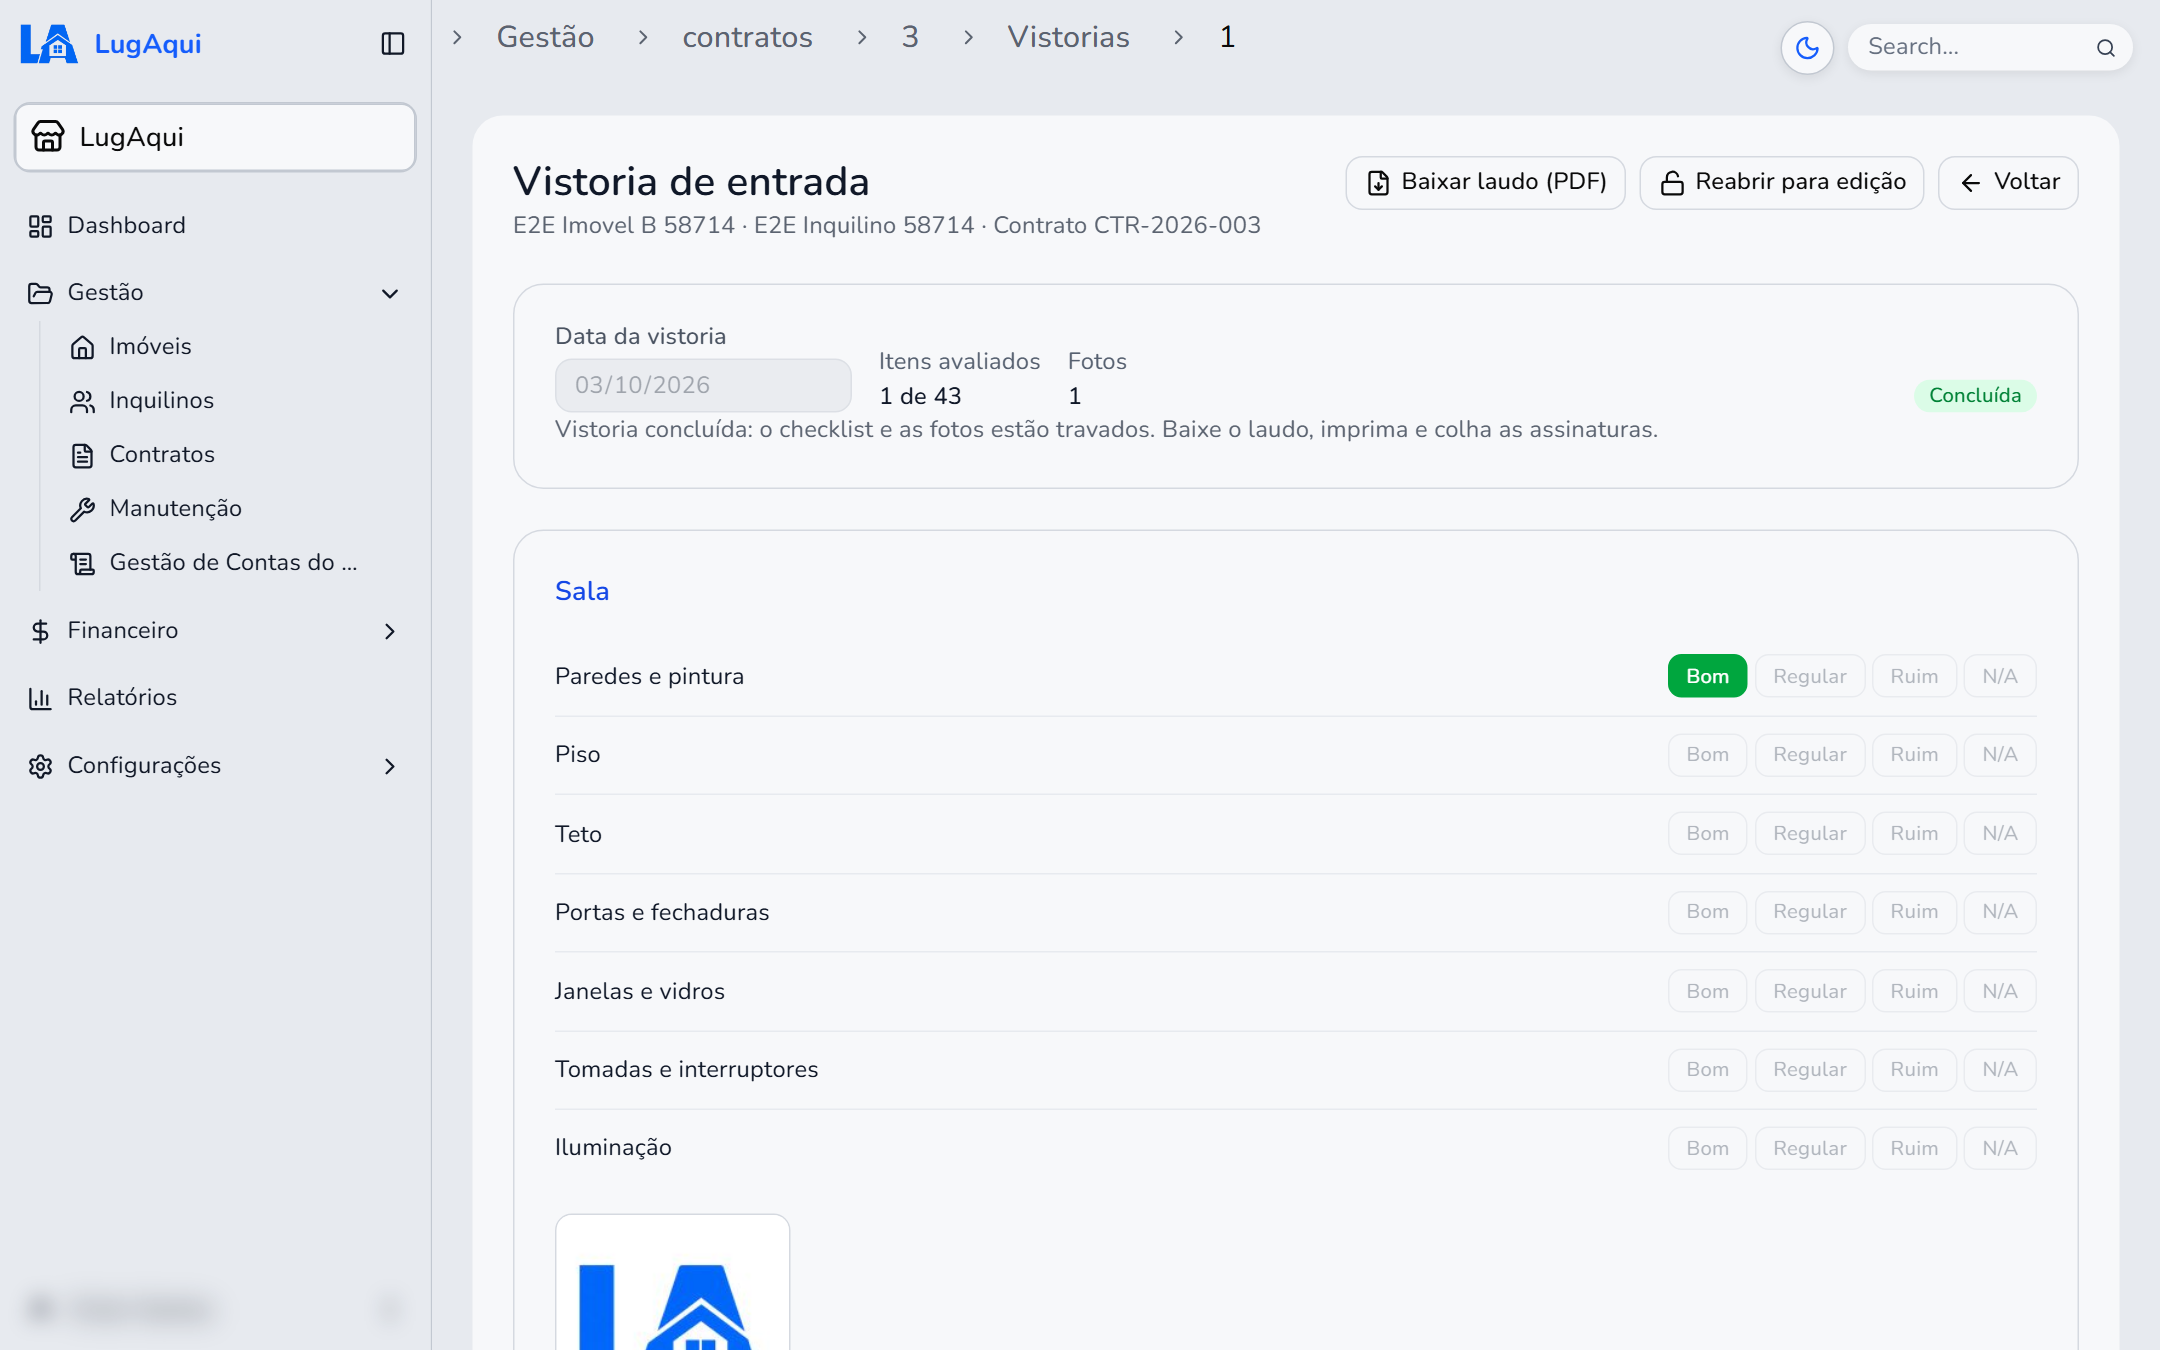The height and width of the screenshot is (1350, 2160).
Task: Expand the Configurações menu chevron
Action: tap(390, 766)
